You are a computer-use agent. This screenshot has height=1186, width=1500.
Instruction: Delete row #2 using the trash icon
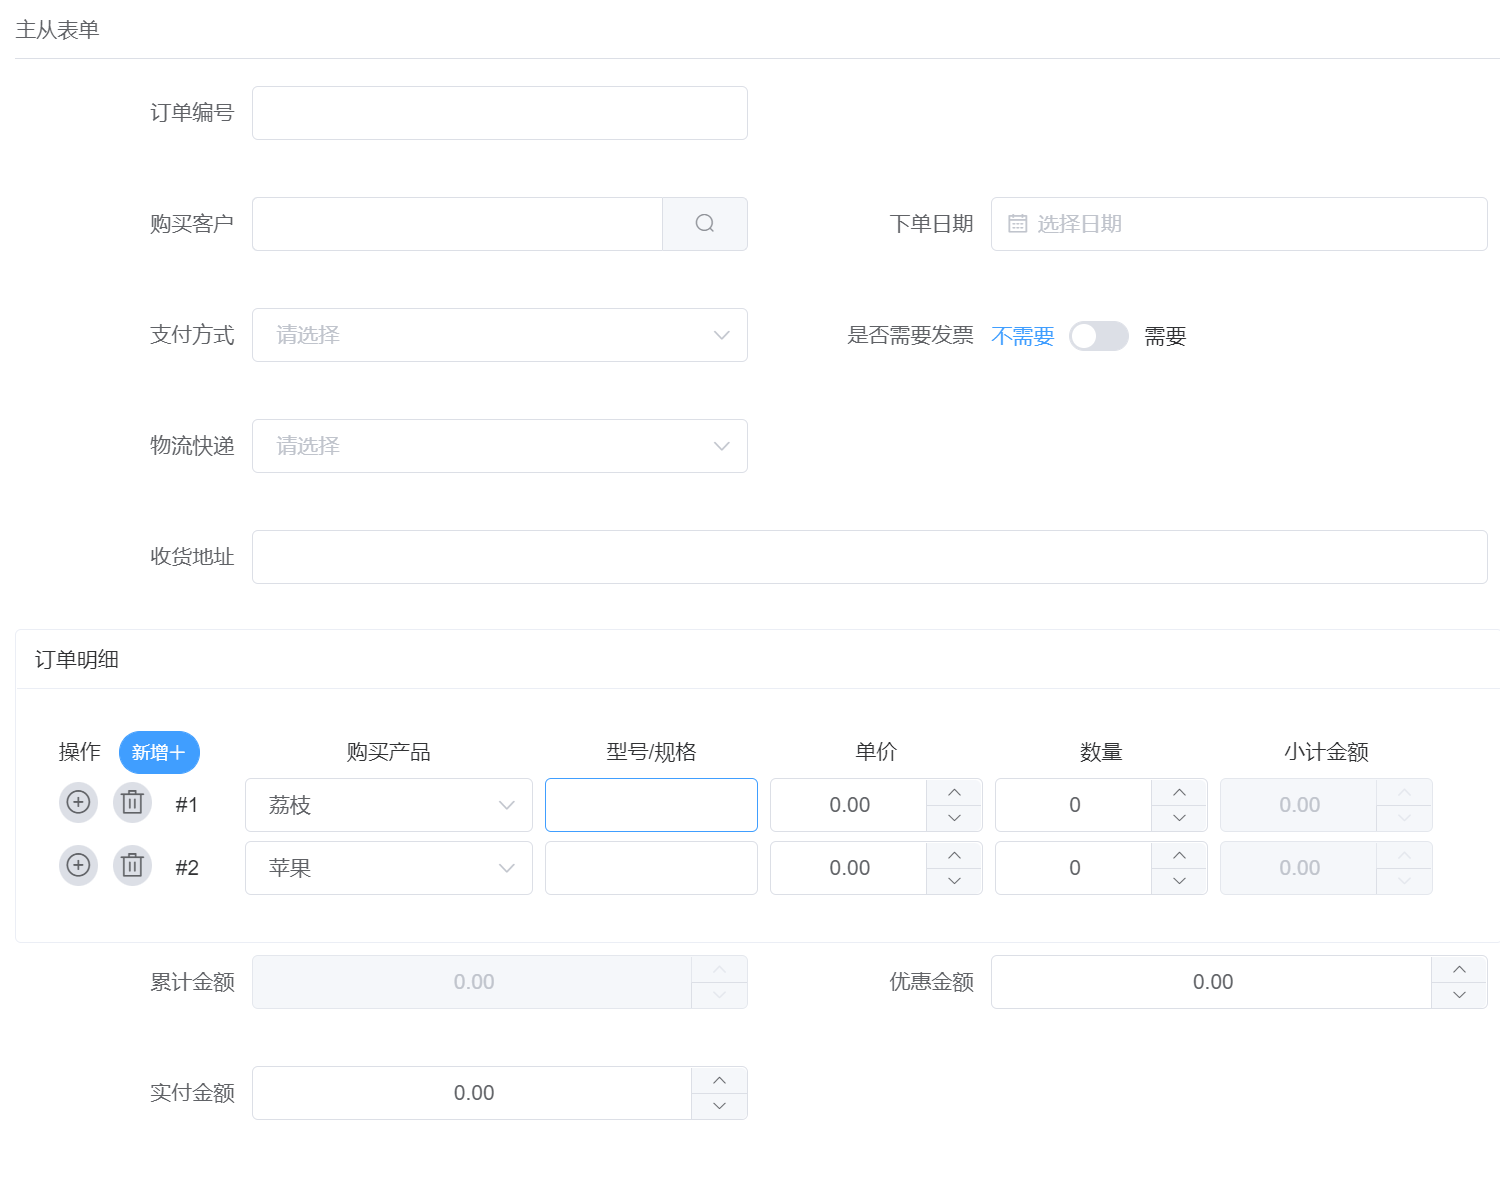tap(132, 866)
